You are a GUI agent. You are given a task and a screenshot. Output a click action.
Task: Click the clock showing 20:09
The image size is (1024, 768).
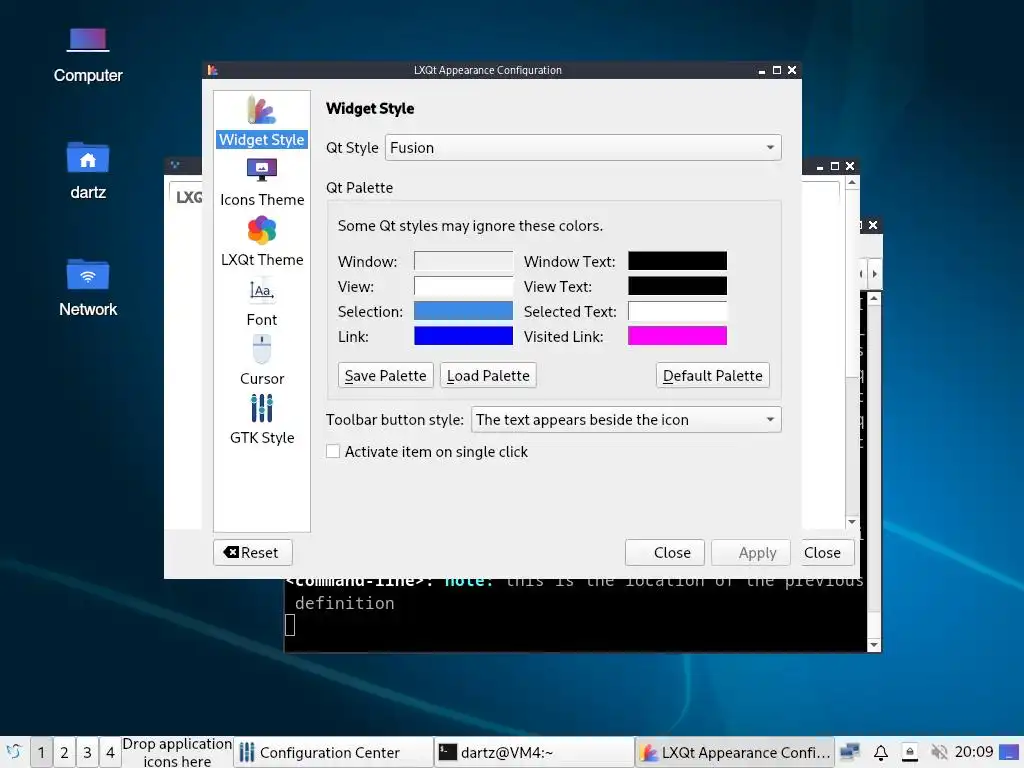[x=974, y=752]
